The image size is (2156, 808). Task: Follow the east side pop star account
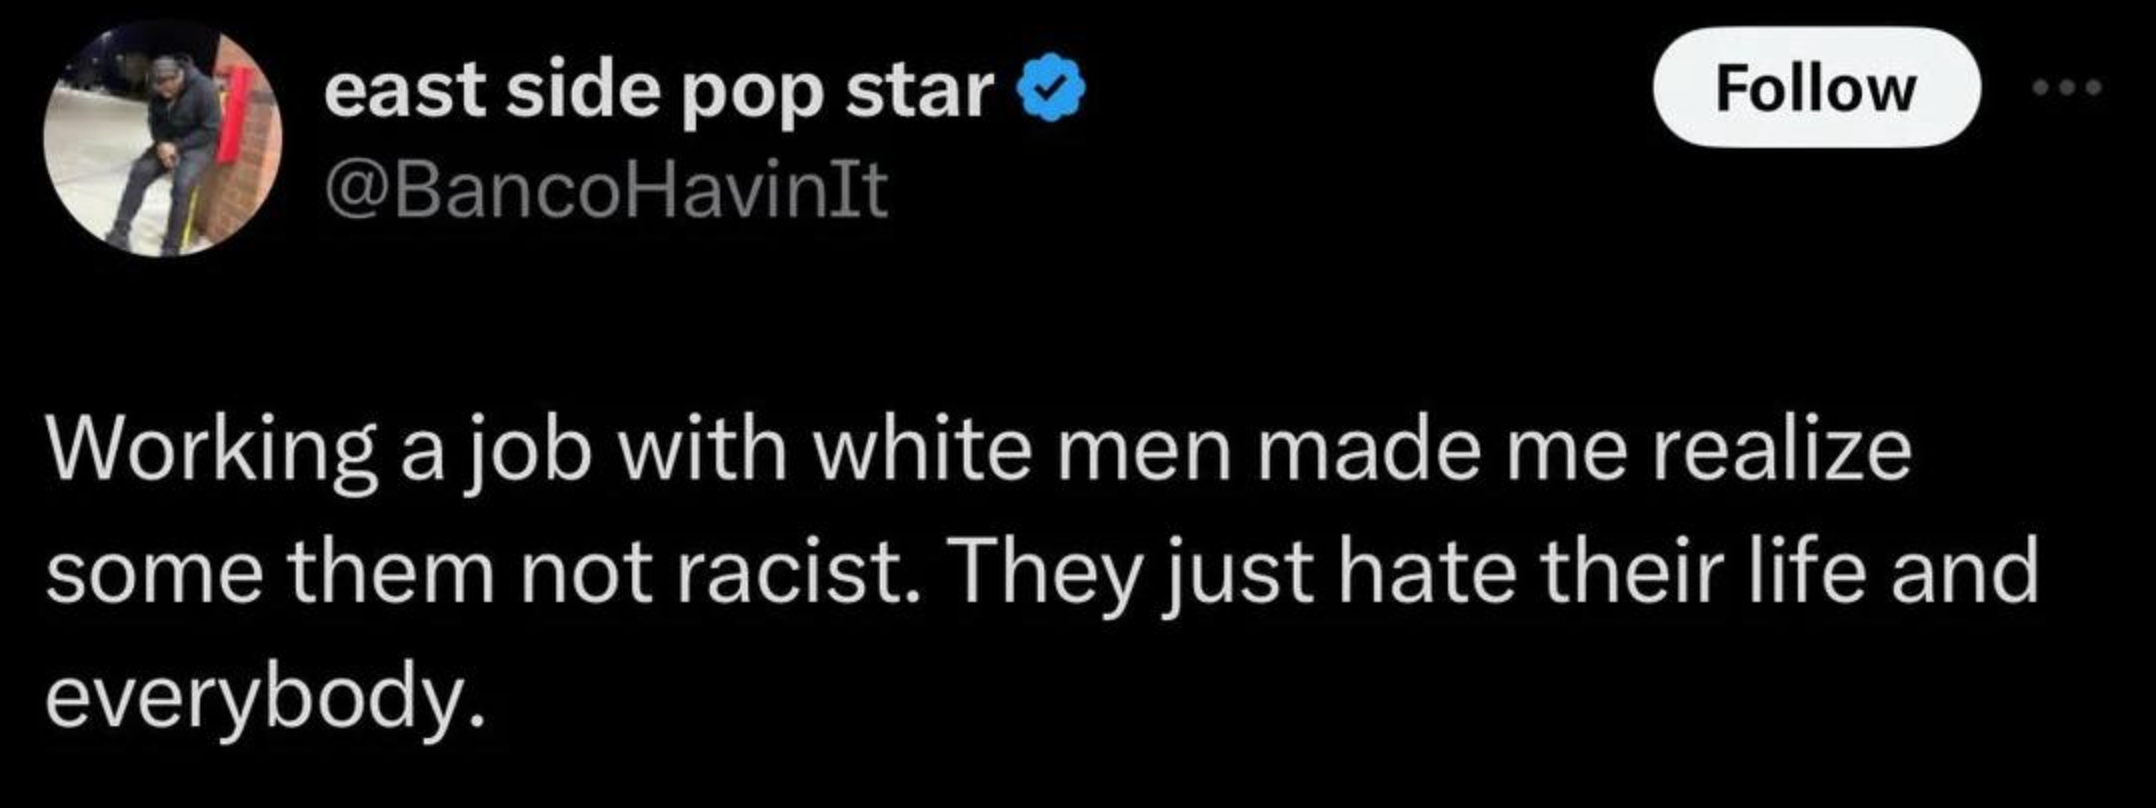[1816, 88]
